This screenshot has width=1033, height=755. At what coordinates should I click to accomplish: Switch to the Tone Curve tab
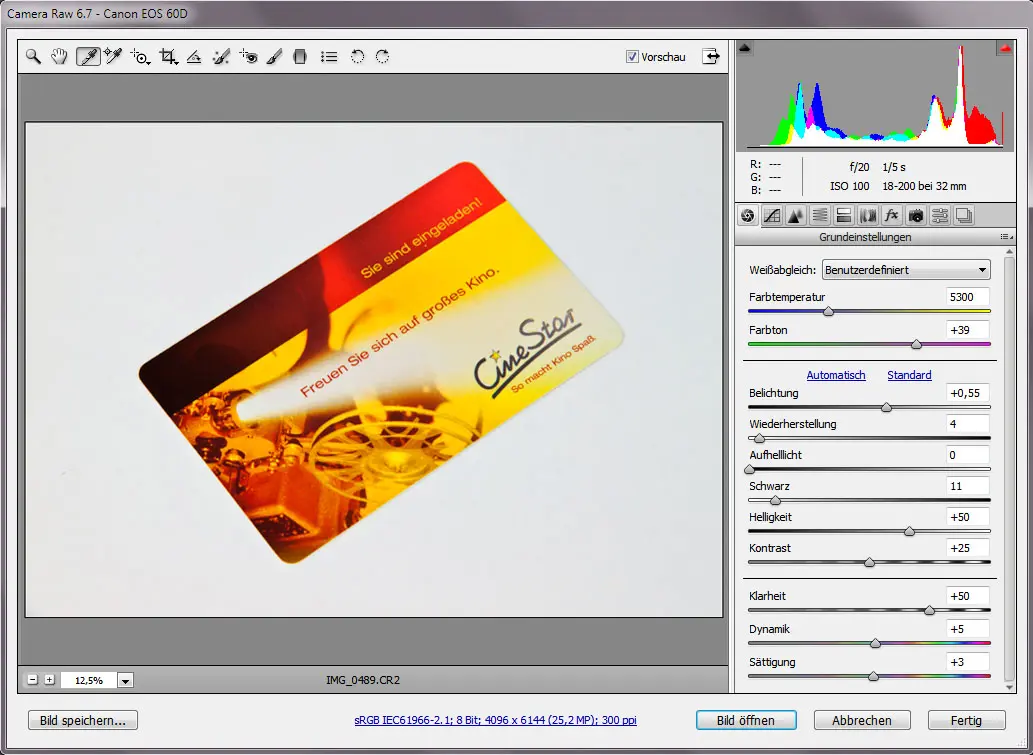[x=772, y=215]
